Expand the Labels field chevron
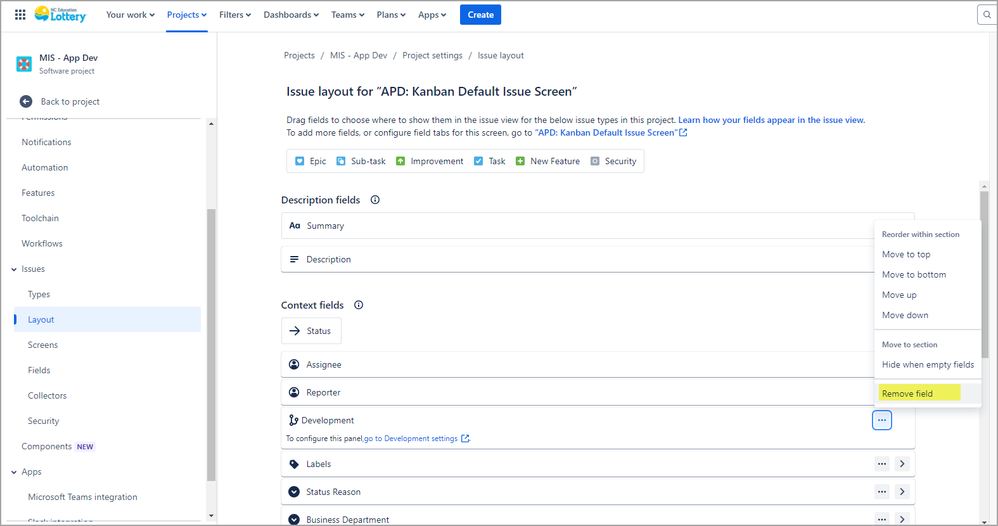Screen dimensions: 998x526 (x=901, y=464)
